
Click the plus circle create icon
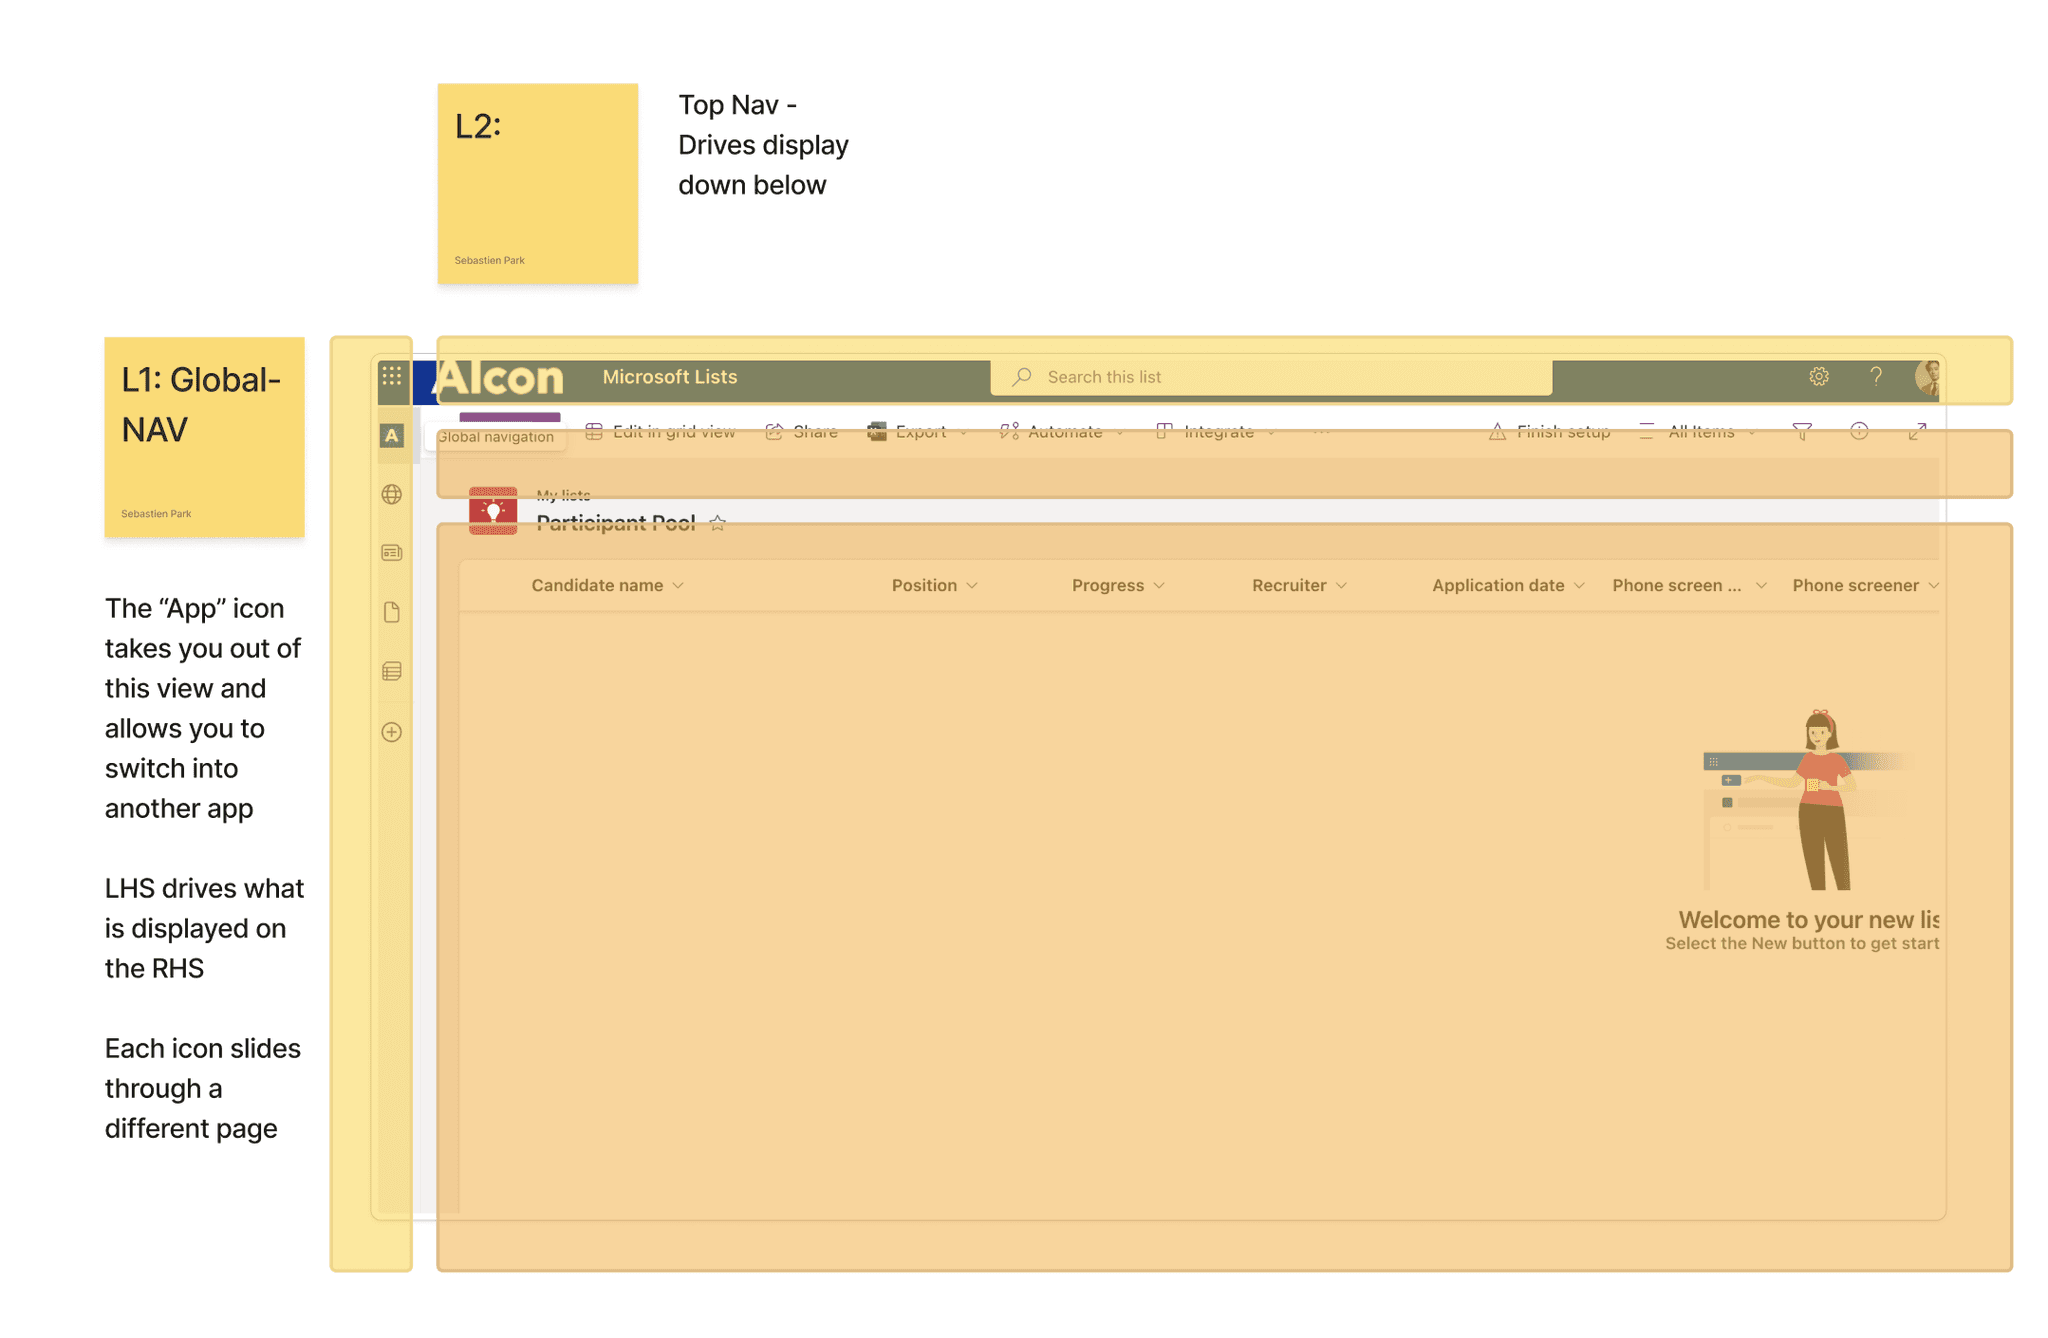[392, 732]
